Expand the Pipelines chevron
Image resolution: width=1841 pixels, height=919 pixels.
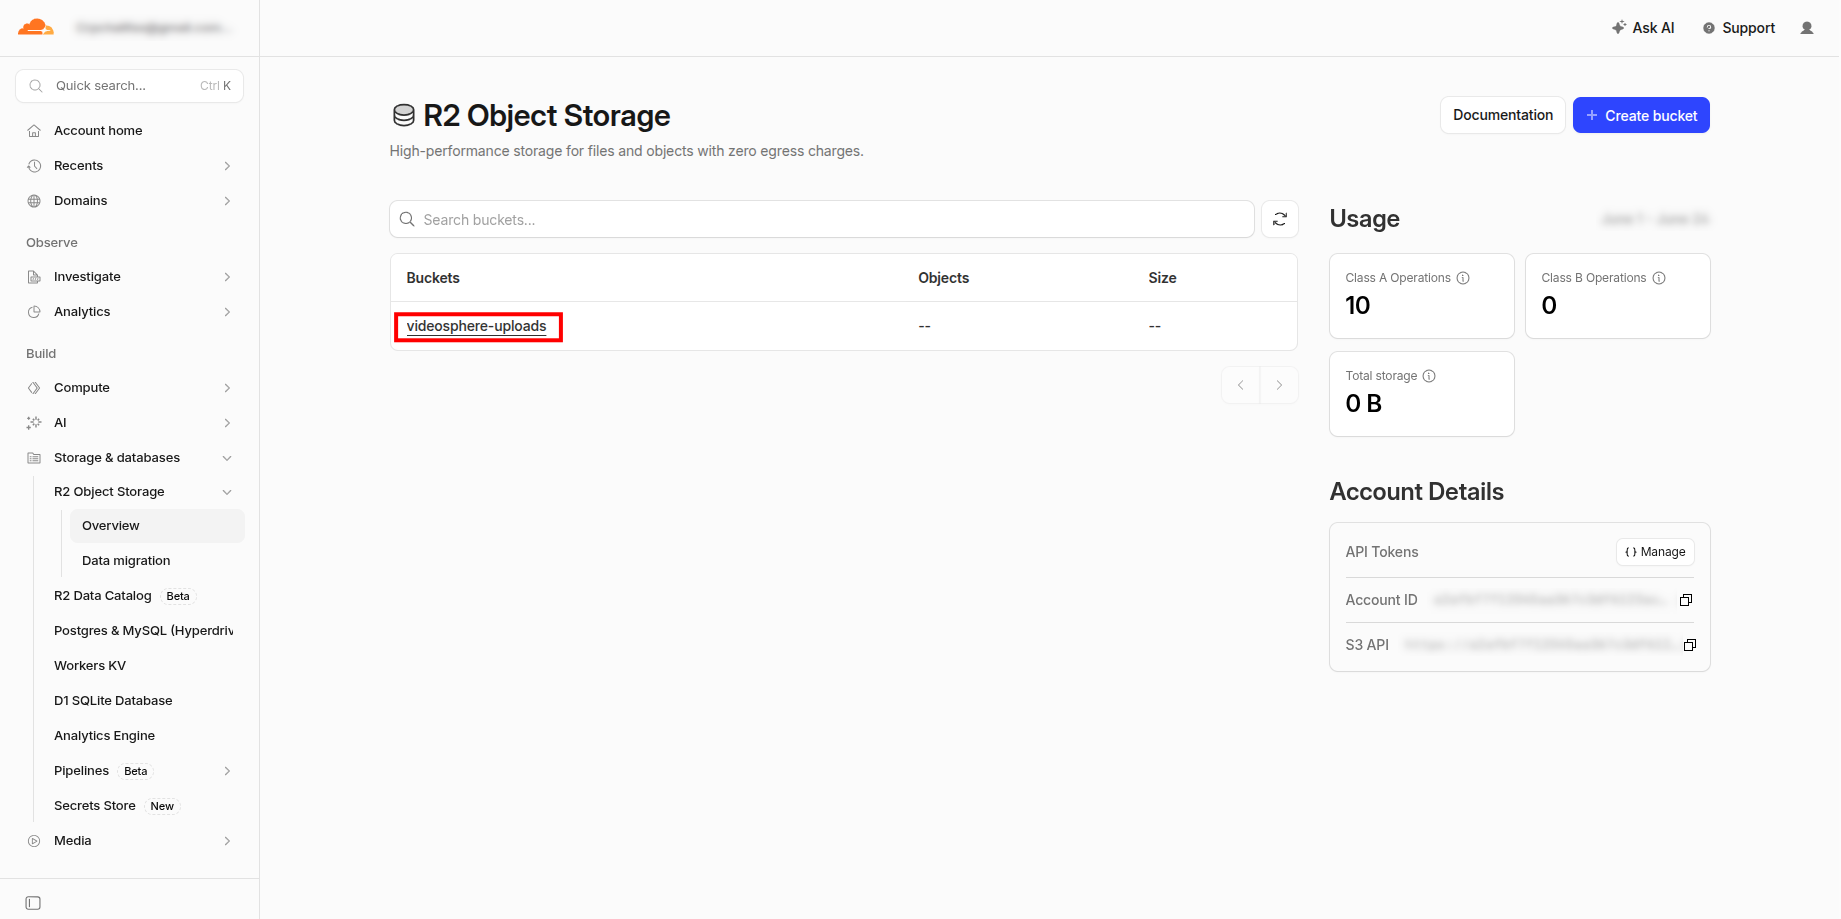227,771
